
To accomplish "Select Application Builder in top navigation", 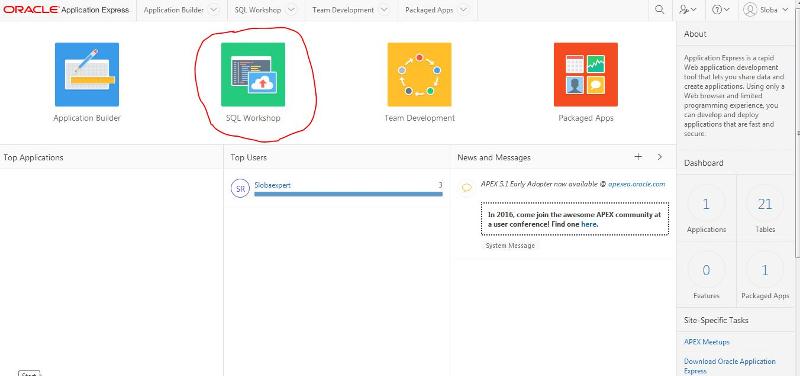I will pos(173,10).
